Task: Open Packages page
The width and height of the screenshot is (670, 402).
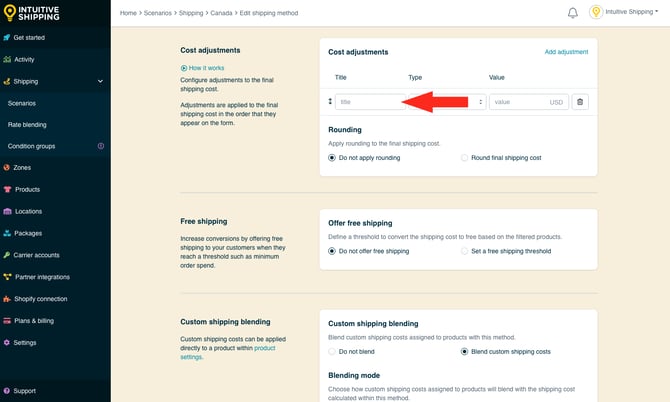Action: click(x=28, y=233)
